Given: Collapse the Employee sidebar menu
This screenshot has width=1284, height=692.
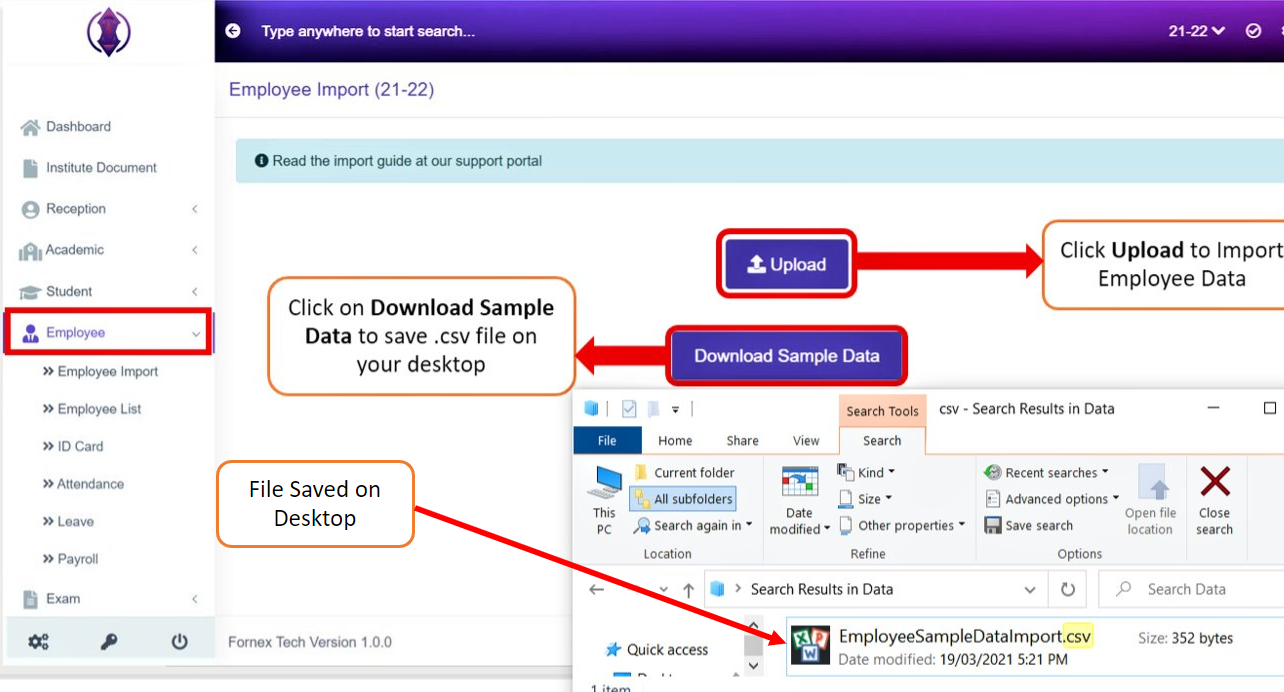Looking at the screenshot, I should 108,332.
